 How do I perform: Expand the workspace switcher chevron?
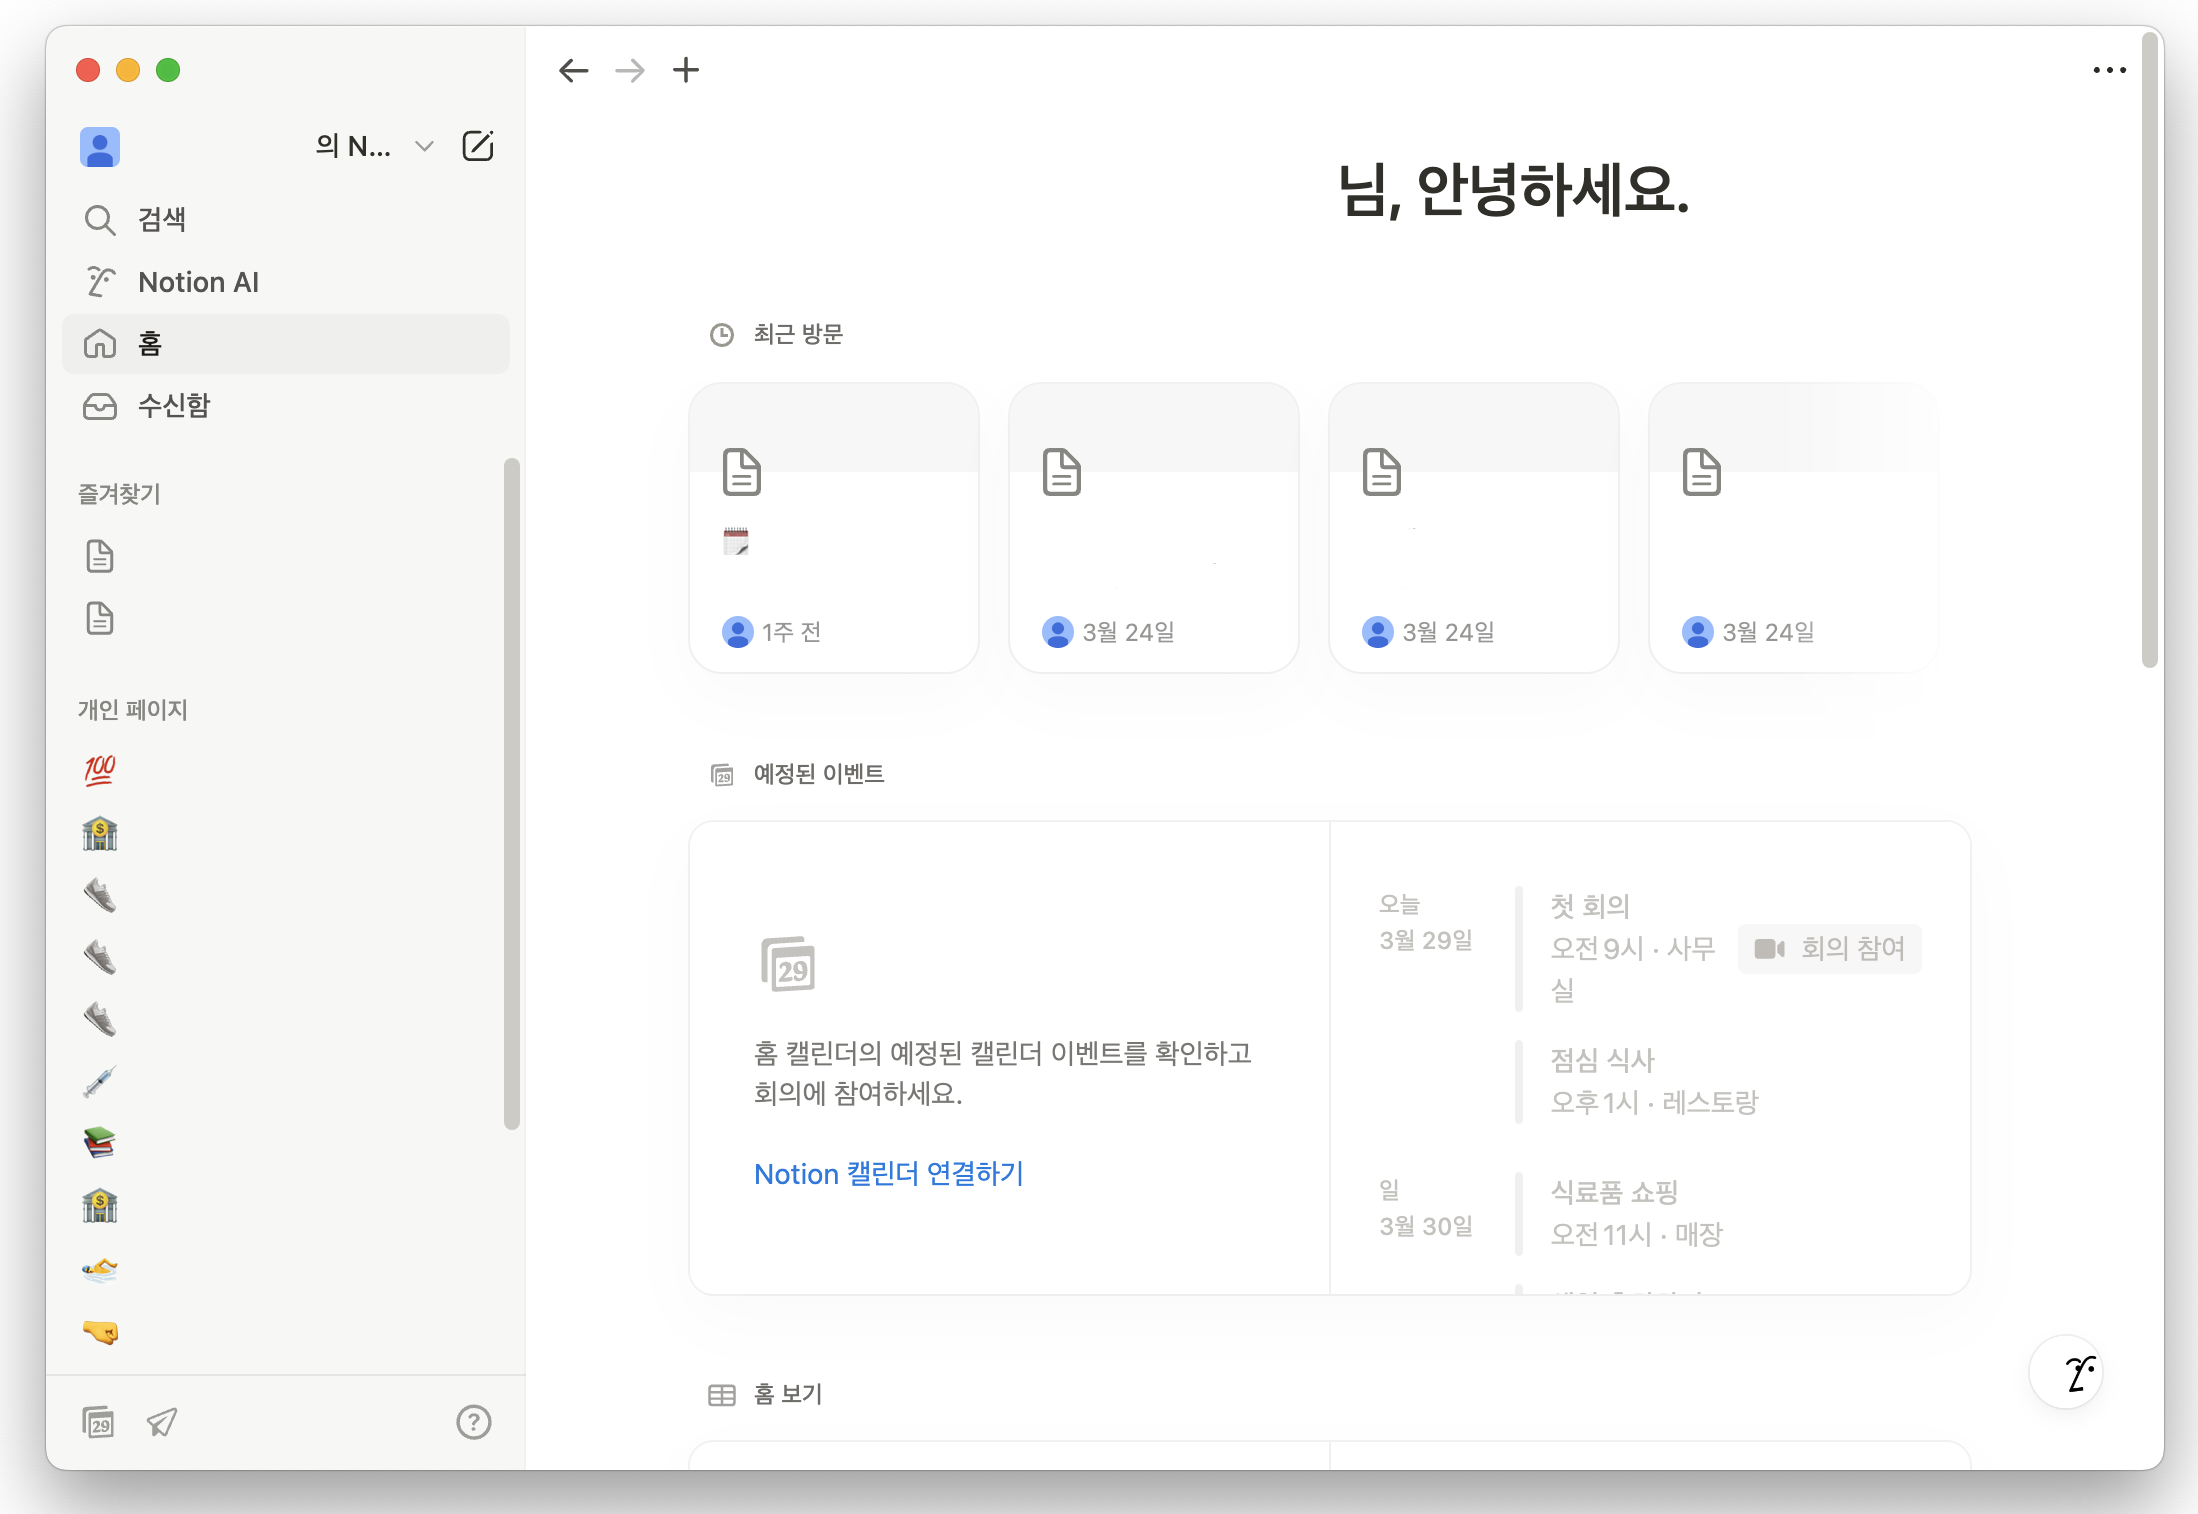pyautogui.click(x=424, y=146)
